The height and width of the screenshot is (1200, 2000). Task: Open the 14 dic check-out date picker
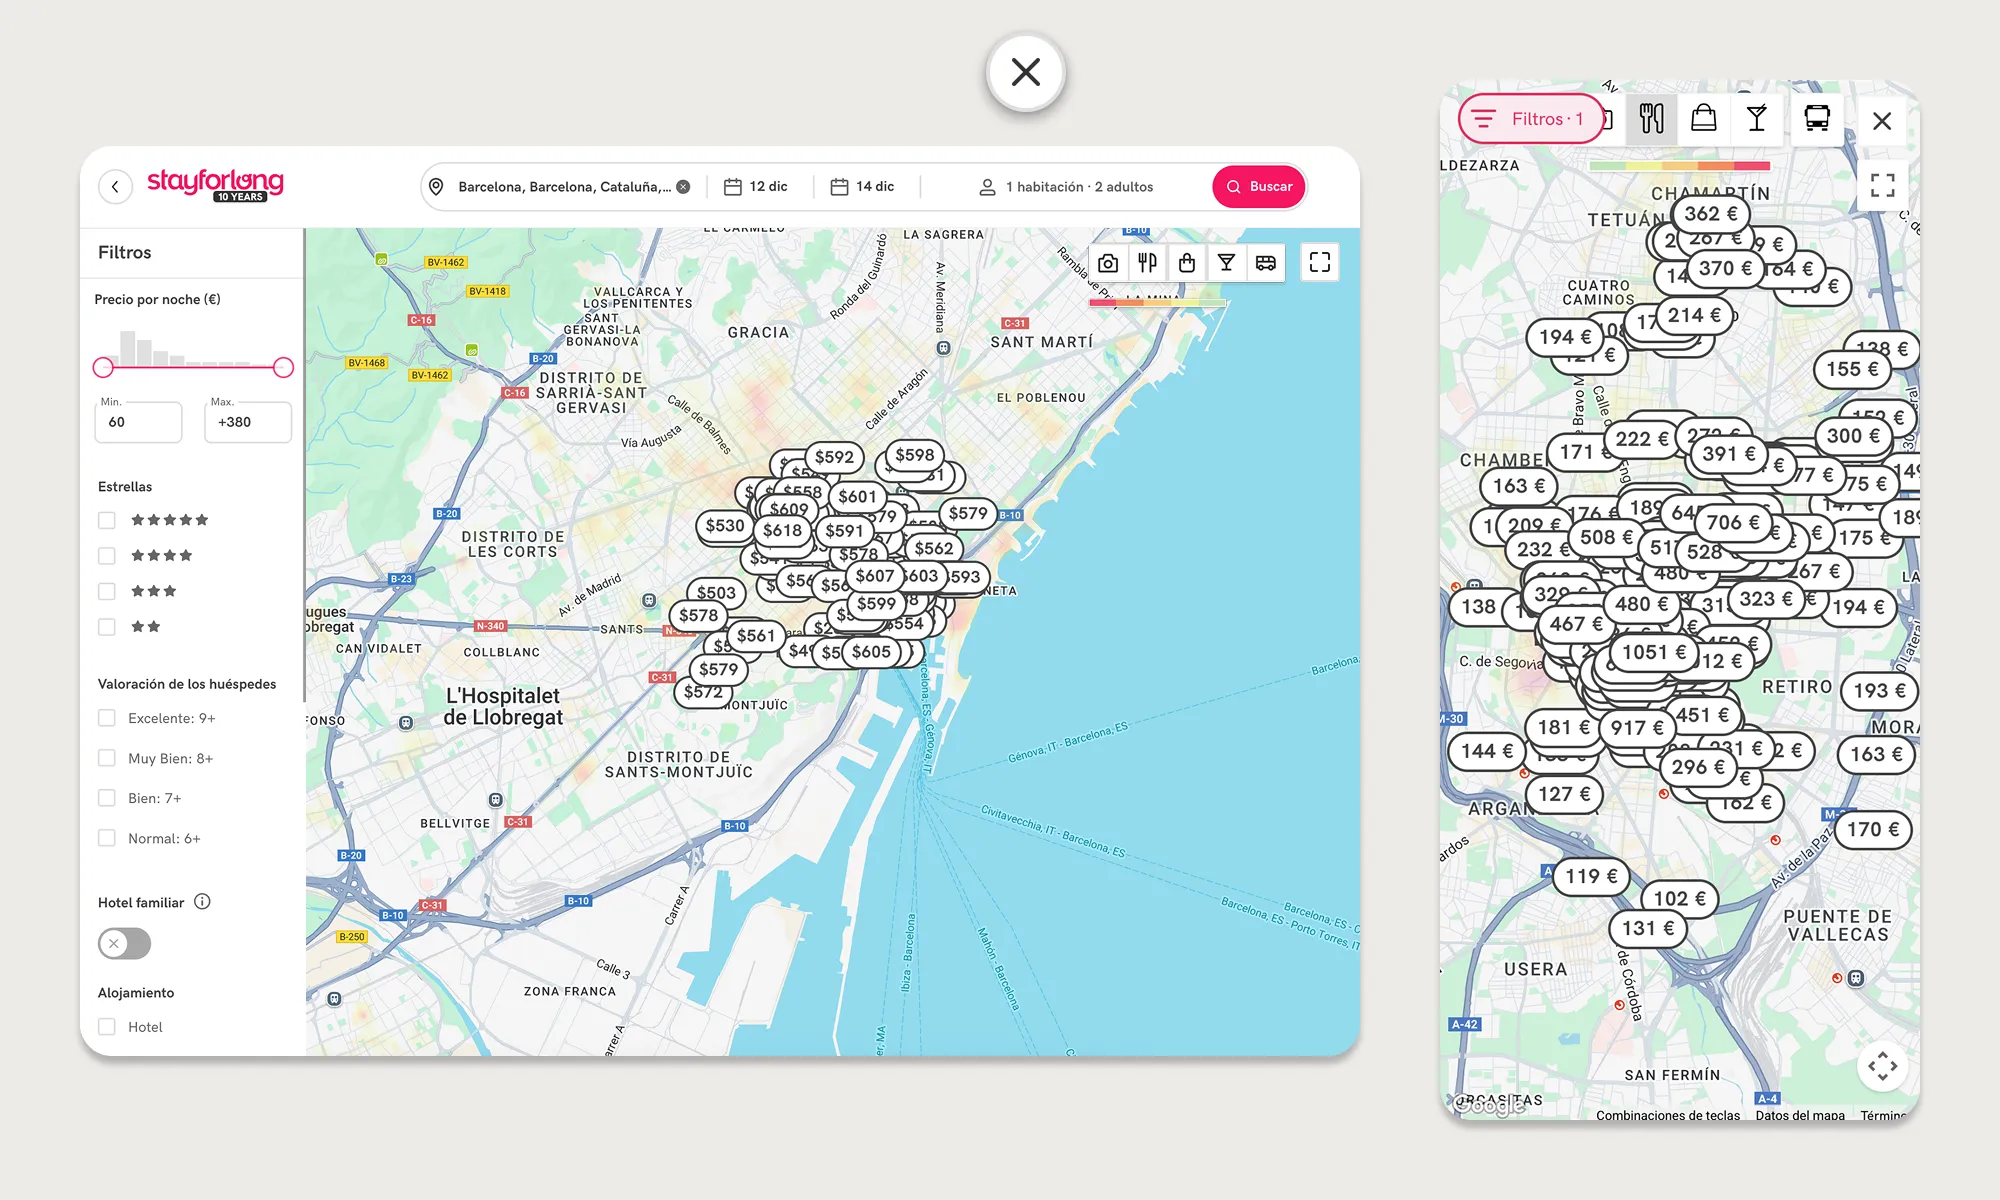[863, 187]
